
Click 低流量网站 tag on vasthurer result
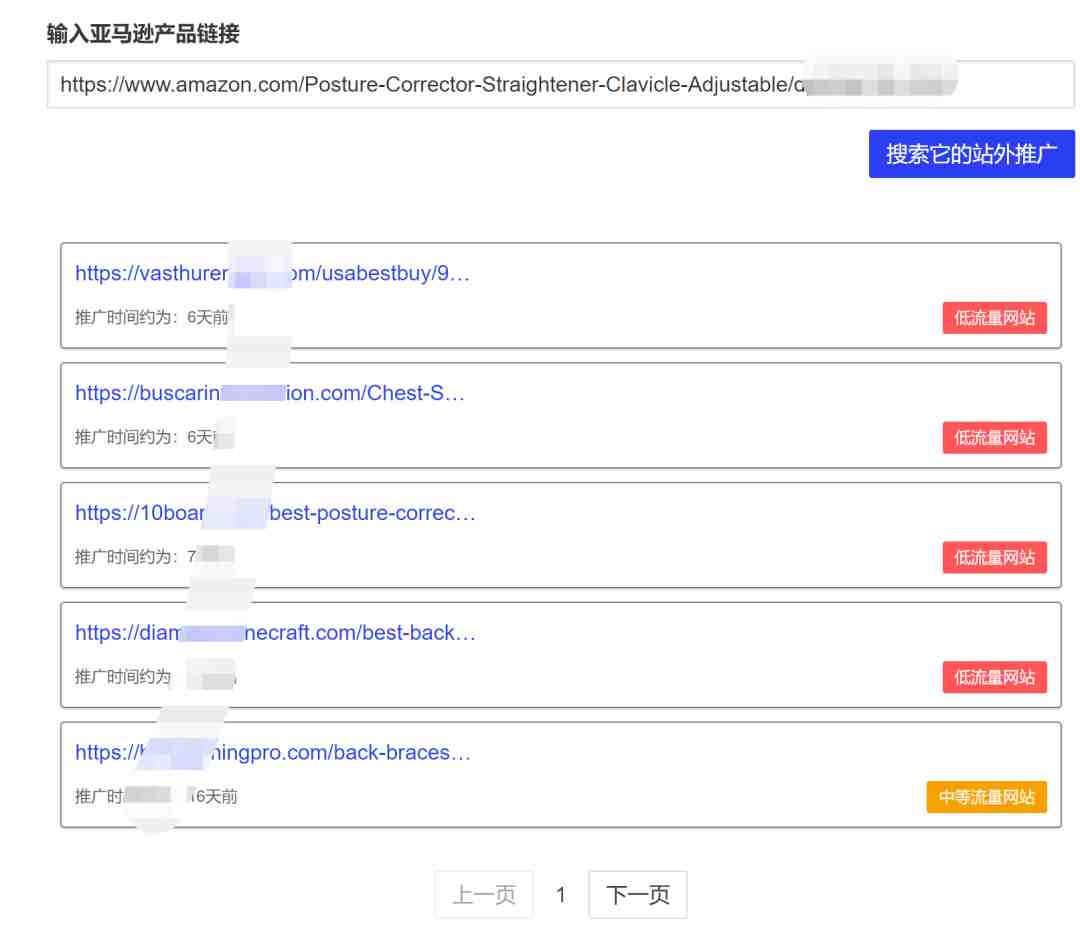coord(994,318)
